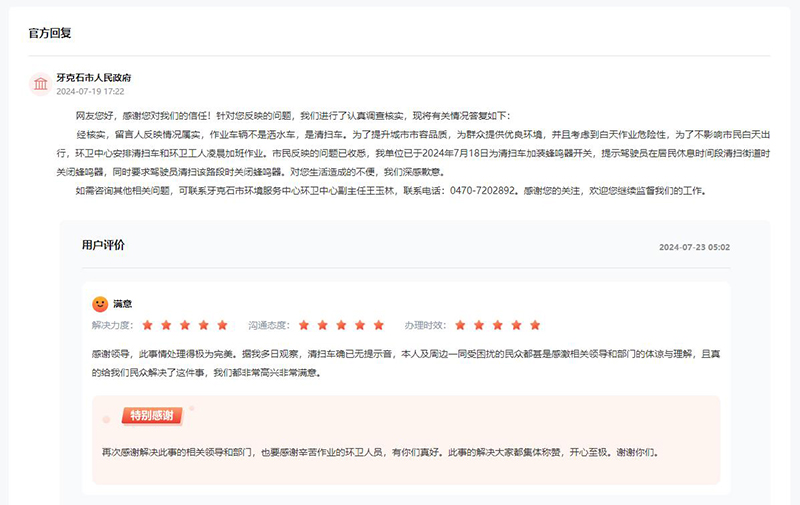The image size is (800, 505).
Task: Click the 用户评价 heading
Action: (103, 245)
